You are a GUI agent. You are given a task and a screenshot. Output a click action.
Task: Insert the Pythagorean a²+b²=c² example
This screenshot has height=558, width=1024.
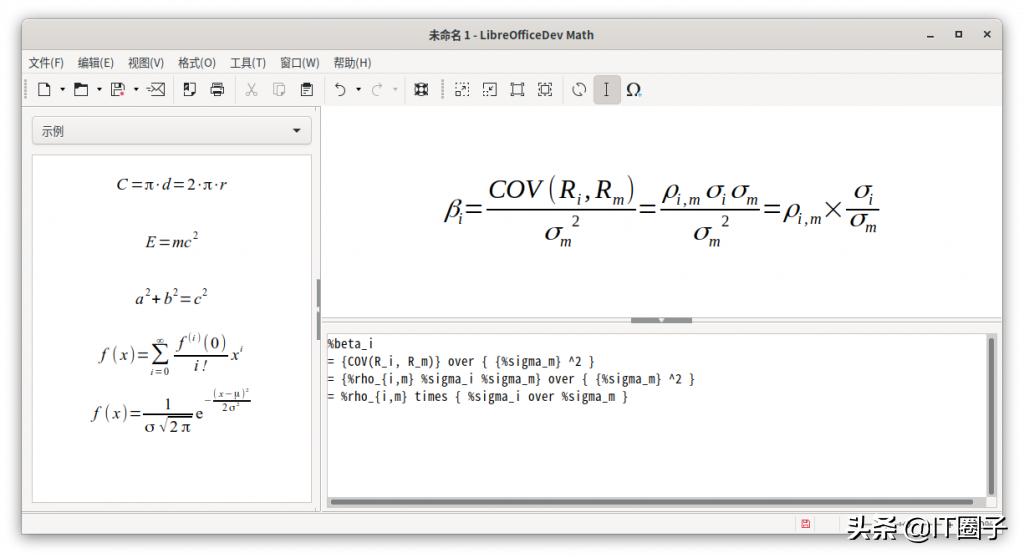click(172, 297)
